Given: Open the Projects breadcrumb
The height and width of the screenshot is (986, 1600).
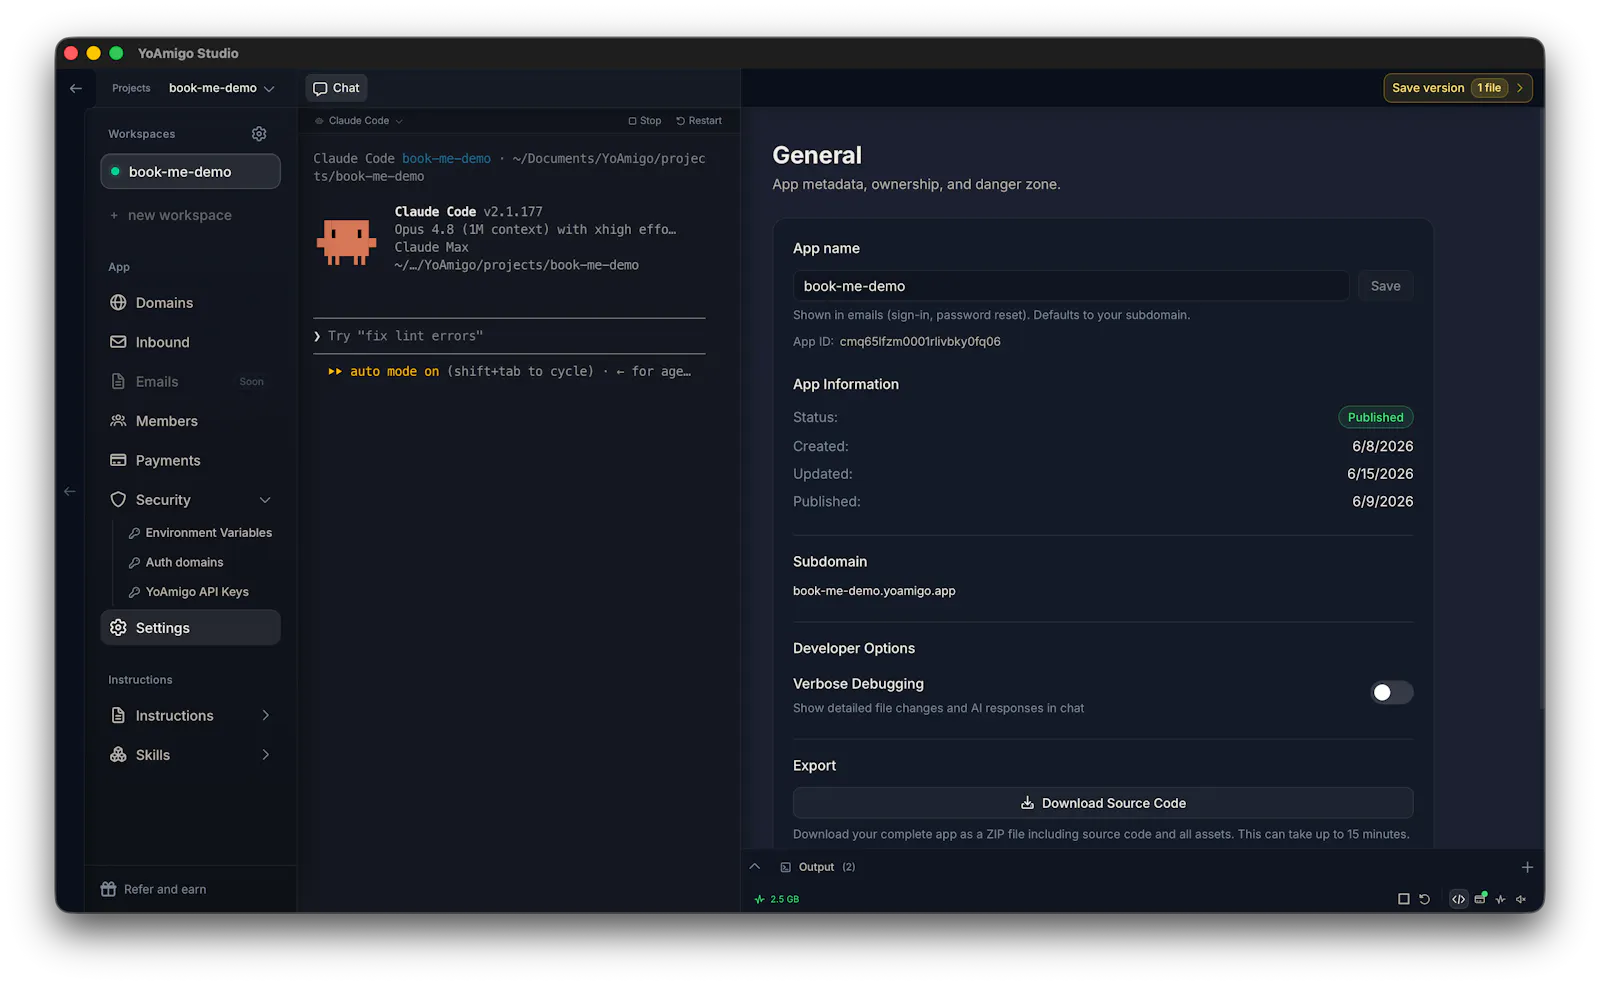Looking at the screenshot, I should 131,88.
